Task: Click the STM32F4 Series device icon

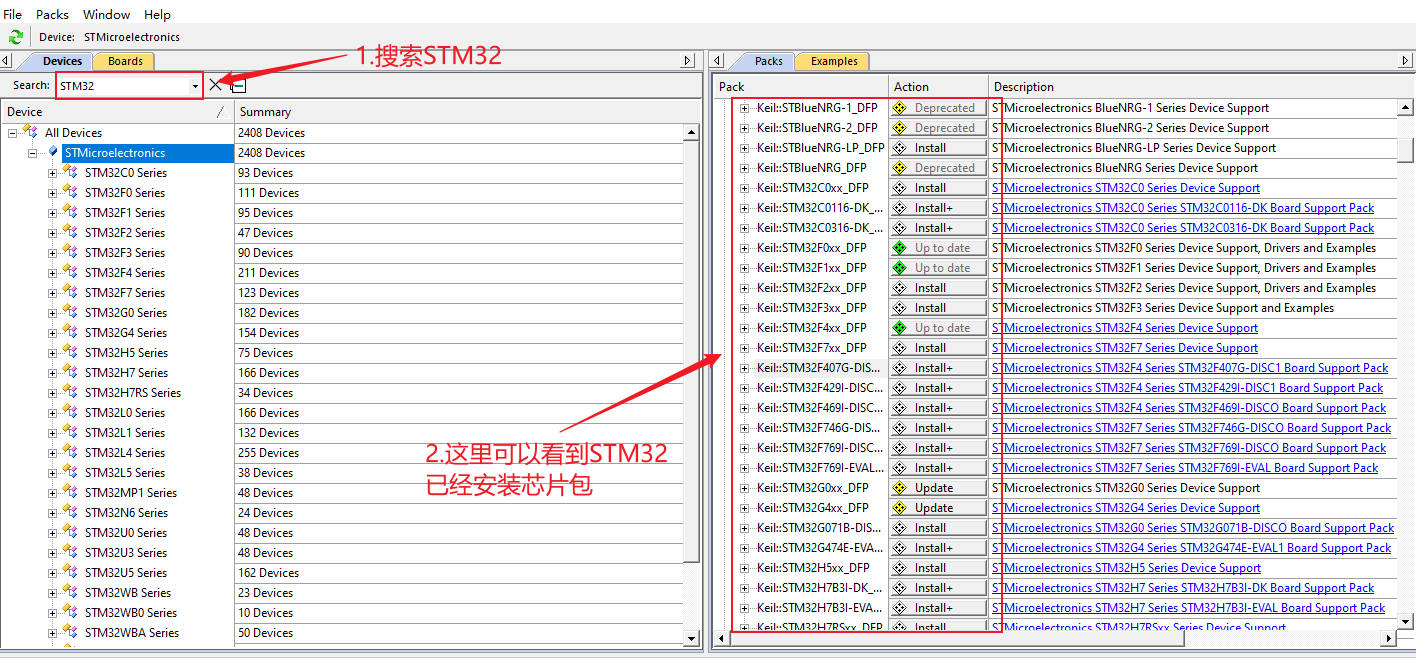Action: tap(70, 272)
